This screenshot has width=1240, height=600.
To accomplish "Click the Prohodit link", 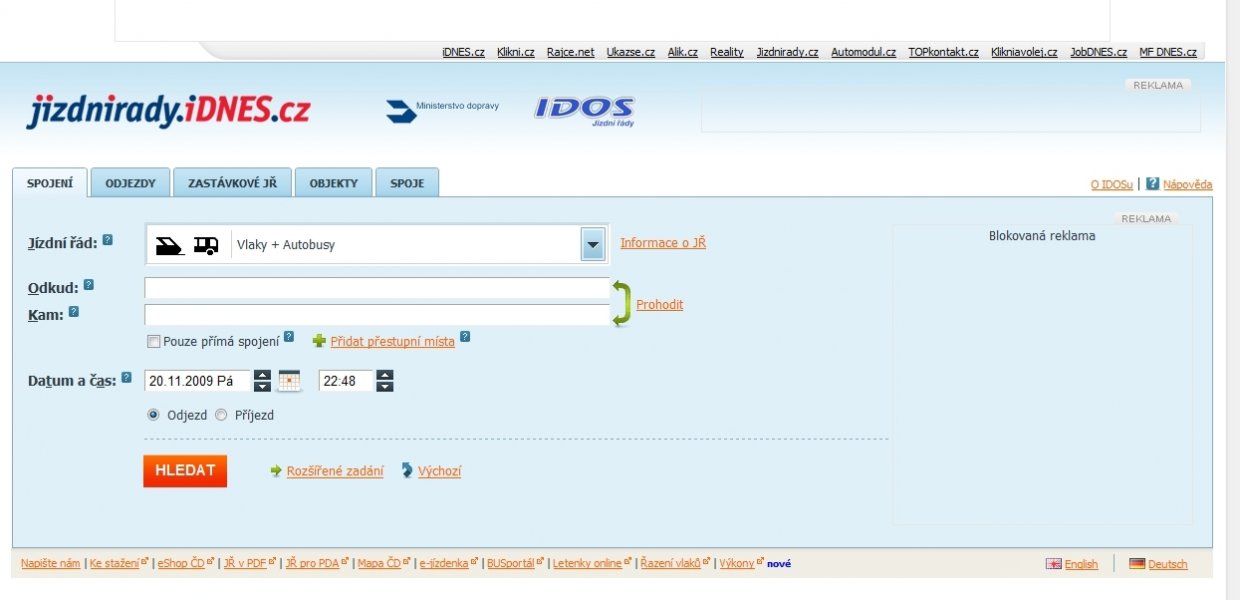I will tap(660, 304).
